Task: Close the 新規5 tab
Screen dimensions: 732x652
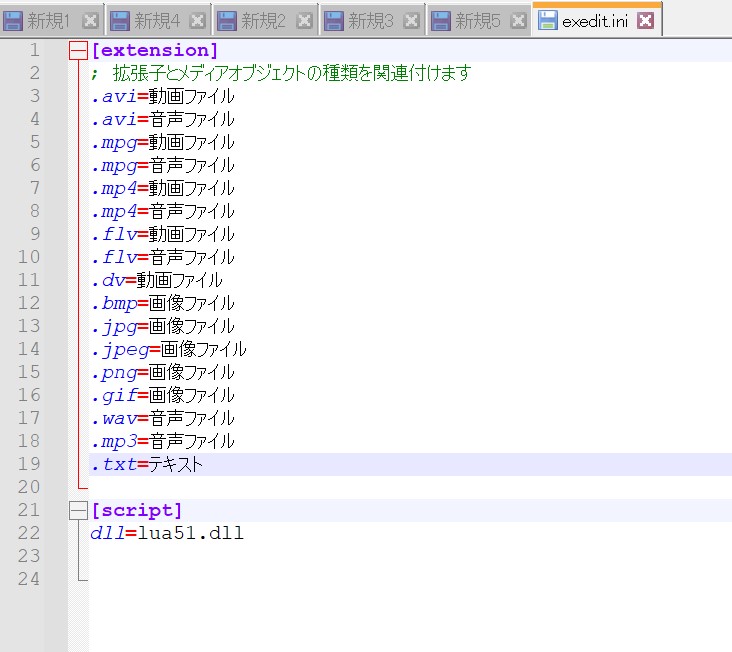Action: 519,21
